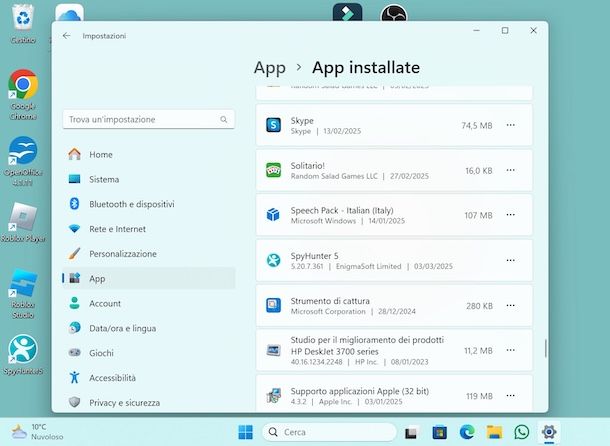610x446 pixels.
Task: Open weather widget showing 10°C Nuvoloso
Action: click(x=37, y=432)
